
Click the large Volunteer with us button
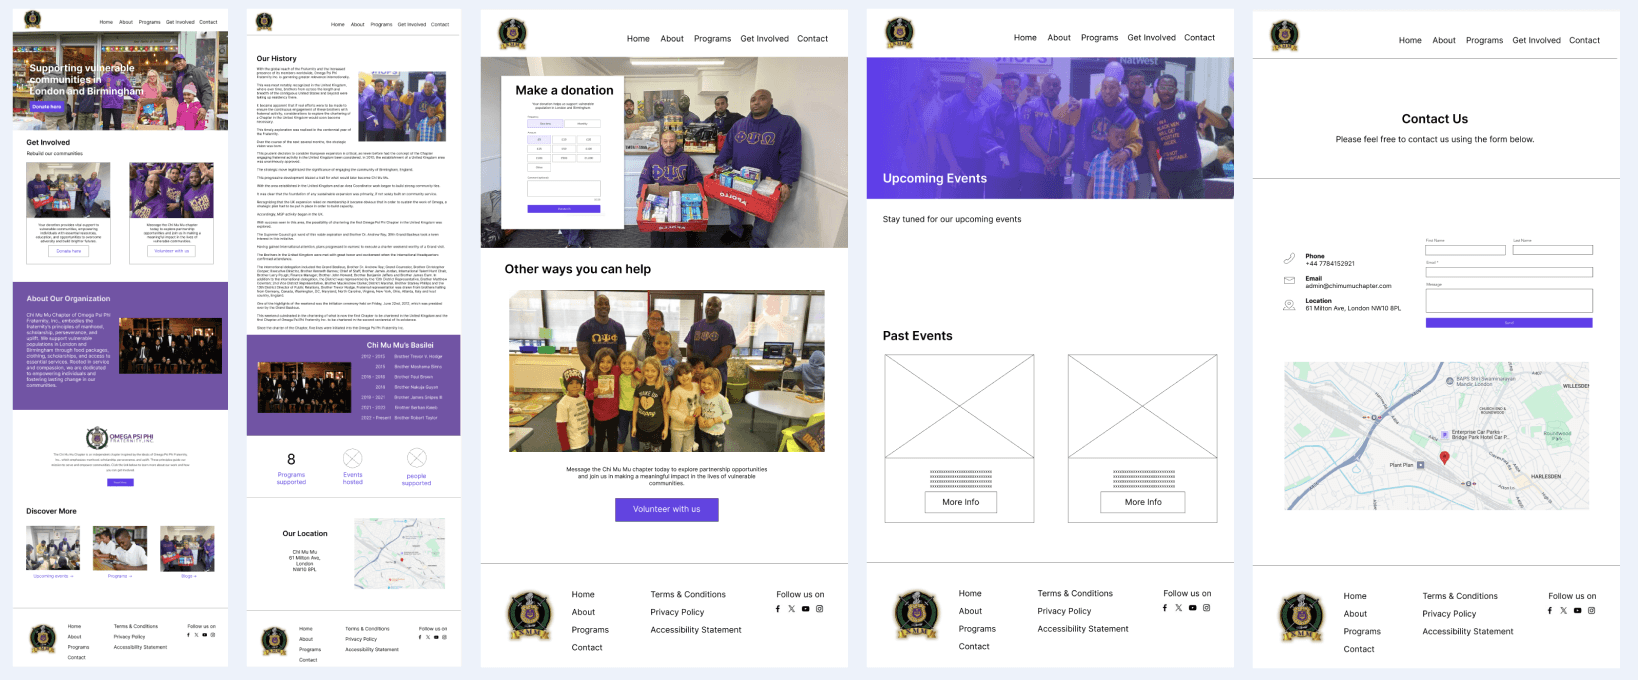[x=666, y=509]
